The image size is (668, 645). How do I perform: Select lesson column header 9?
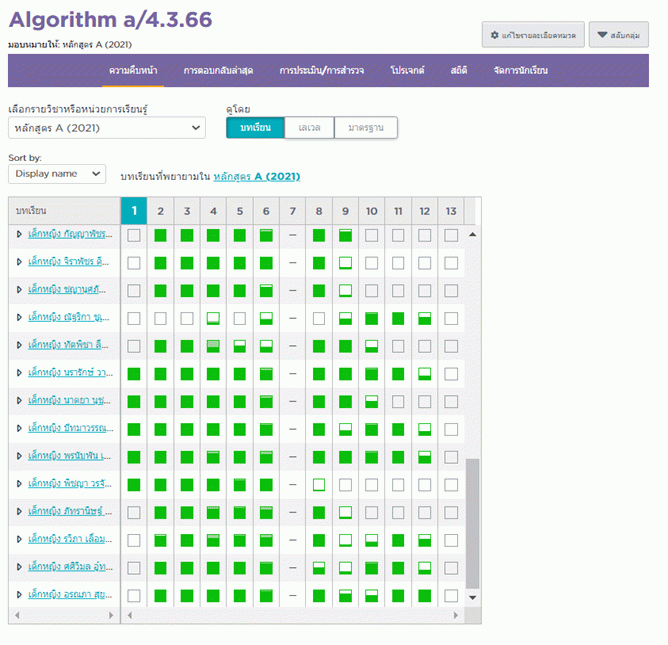345,211
